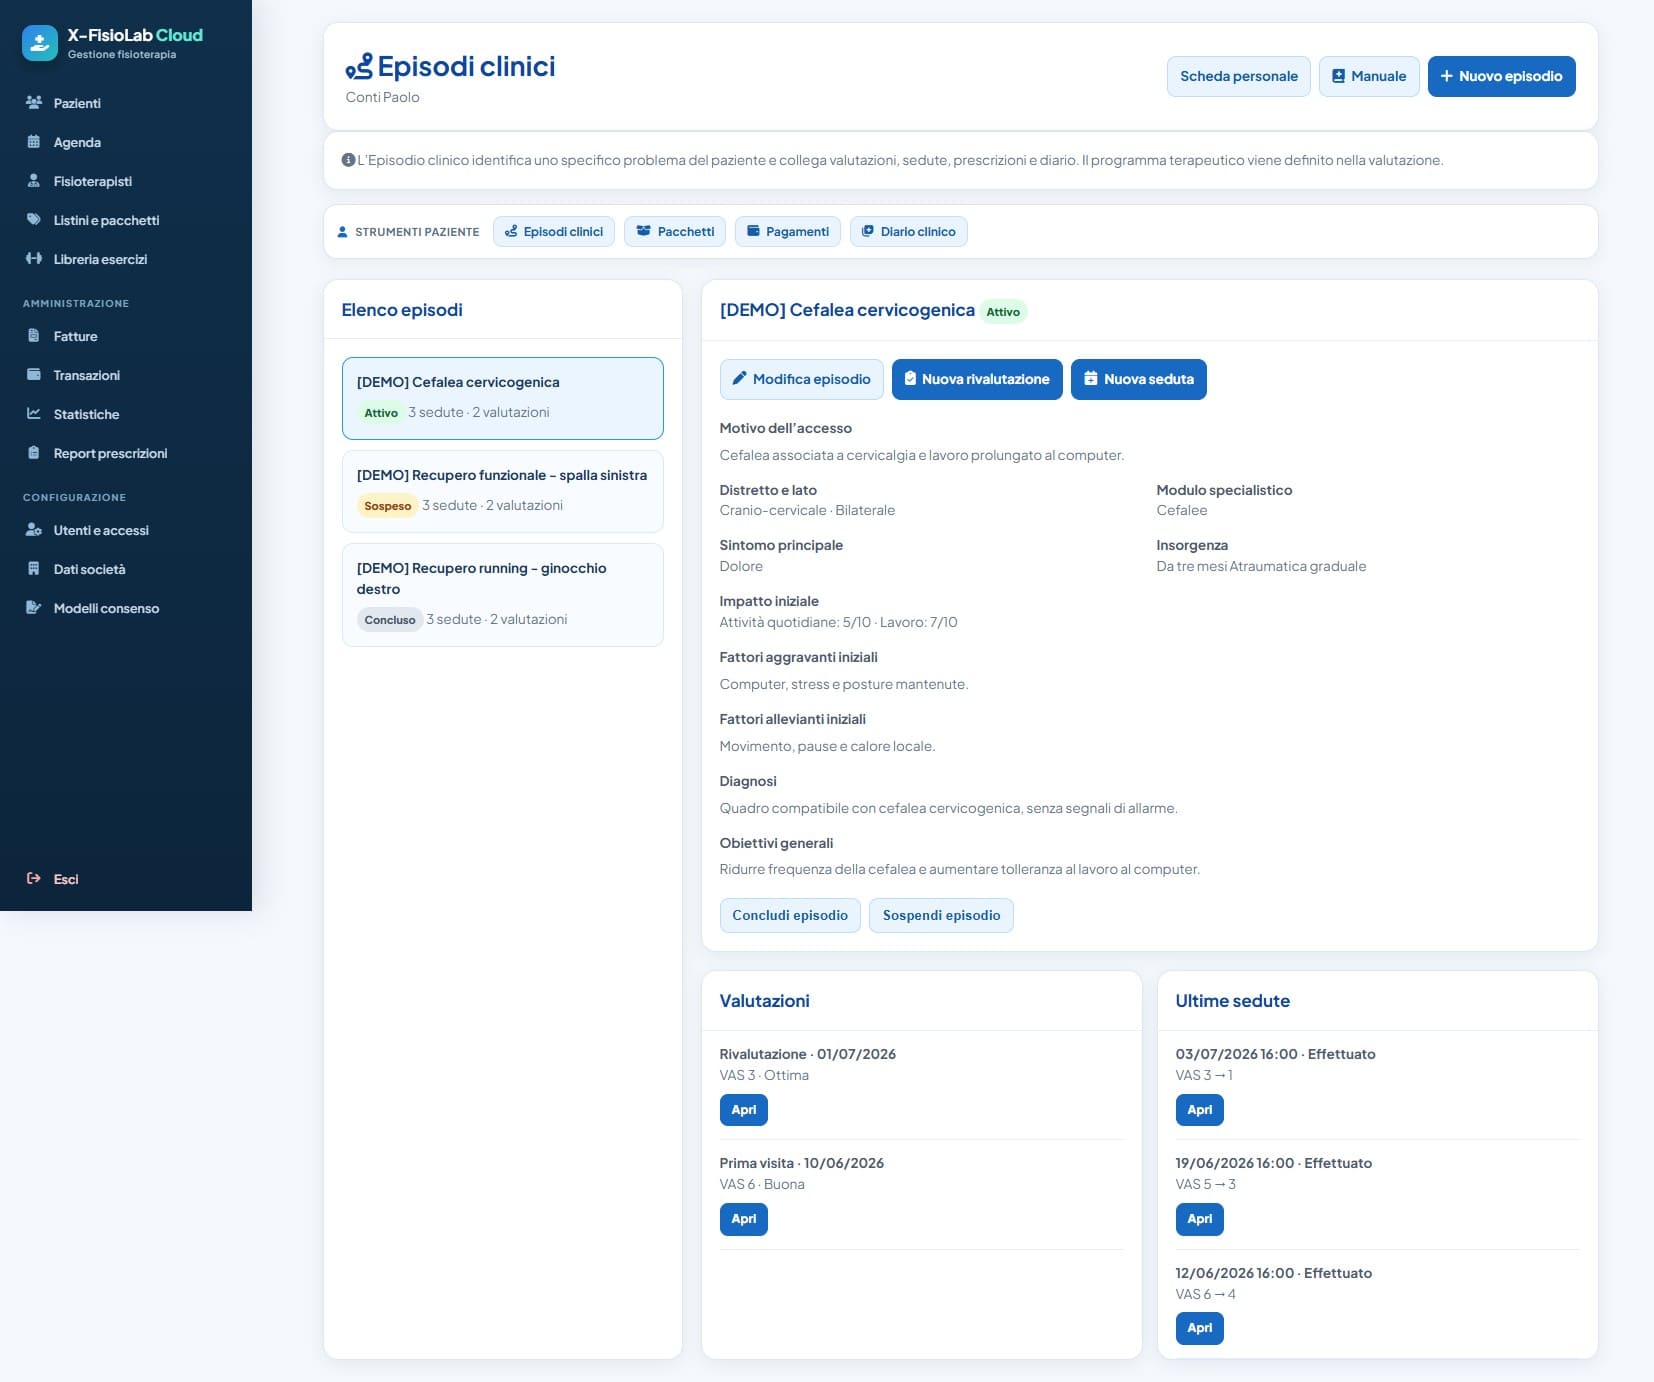Click the plus icon on Nuovo episodio
Viewport: 1654px width, 1382px height.
tap(1446, 76)
